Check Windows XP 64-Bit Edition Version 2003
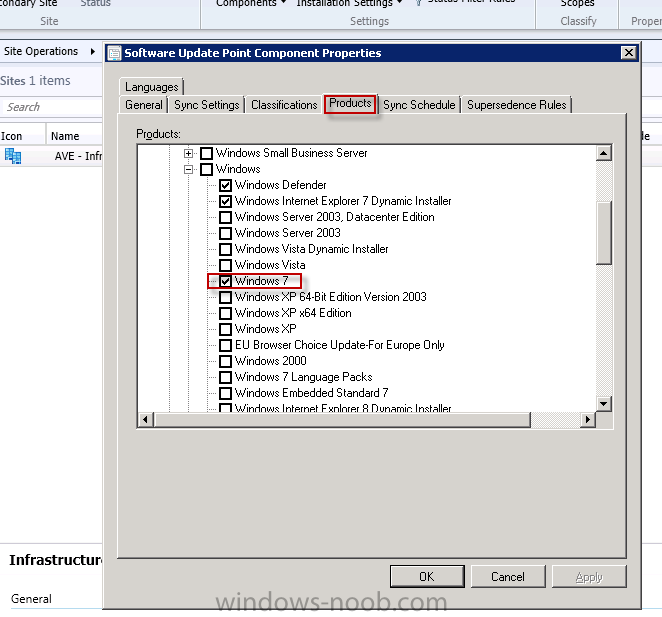Image resolution: width=662 pixels, height=617 pixels. [x=225, y=297]
